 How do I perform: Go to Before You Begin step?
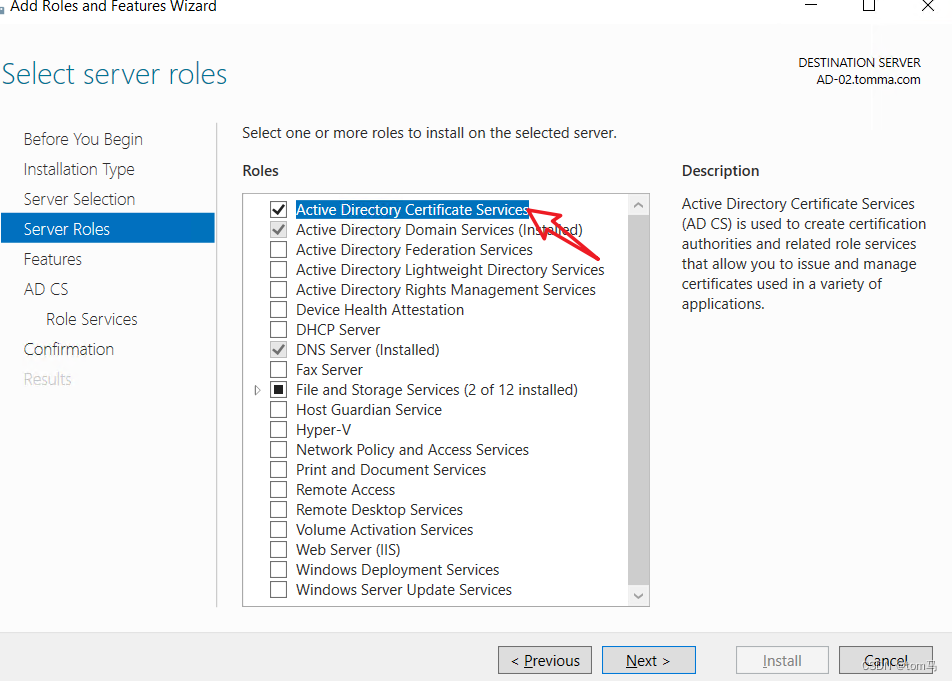pos(83,139)
